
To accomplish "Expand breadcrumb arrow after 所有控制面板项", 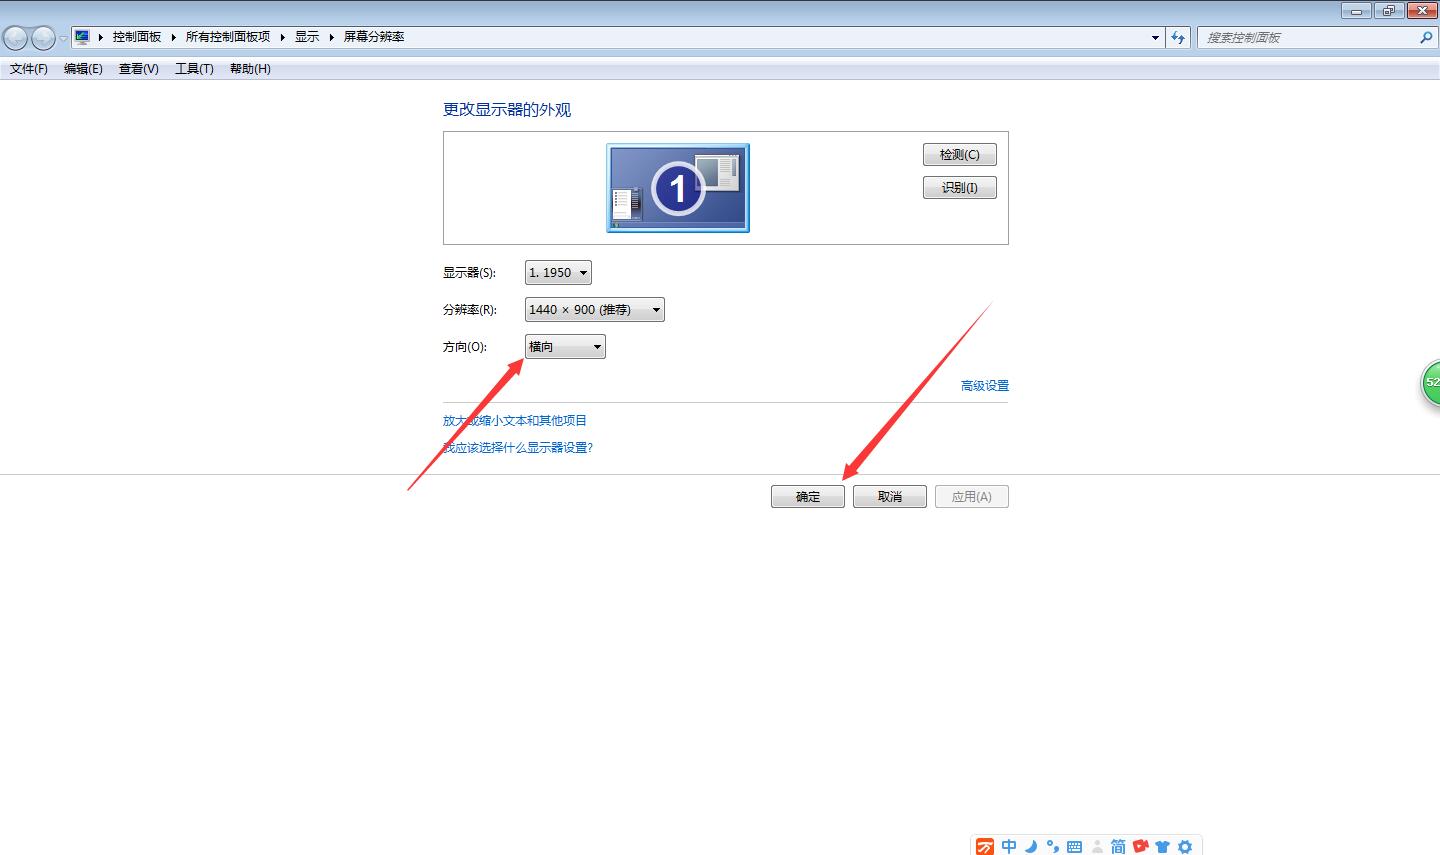I will pos(283,37).
